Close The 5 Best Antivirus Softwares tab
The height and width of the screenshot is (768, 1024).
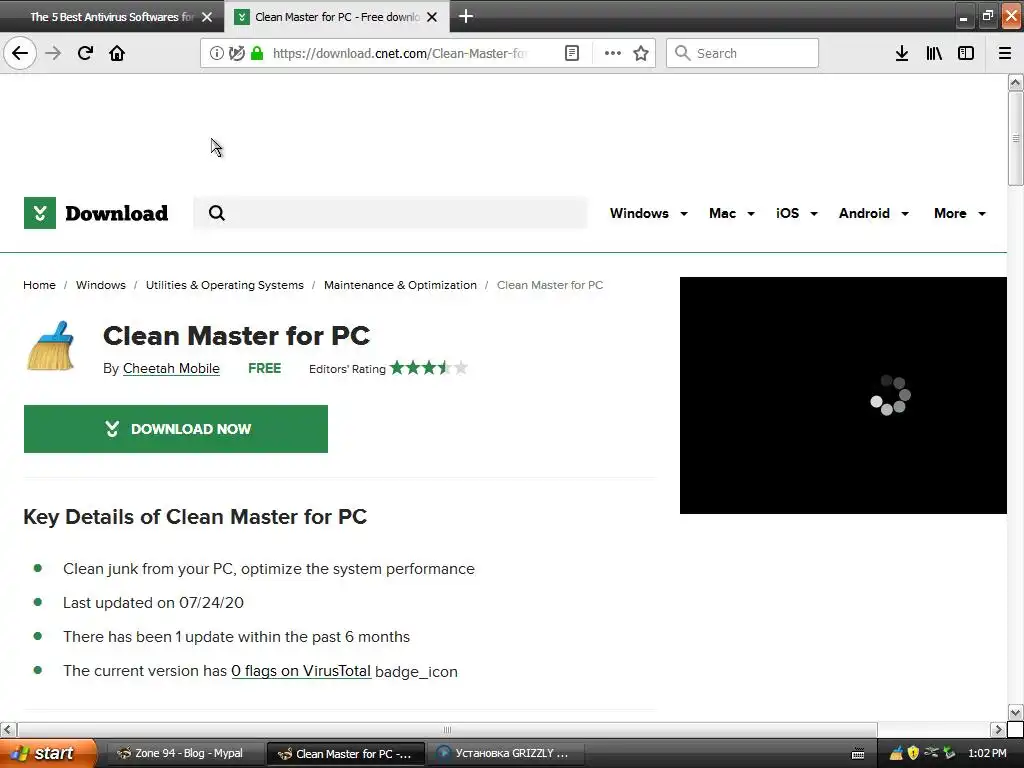pos(207,17)
